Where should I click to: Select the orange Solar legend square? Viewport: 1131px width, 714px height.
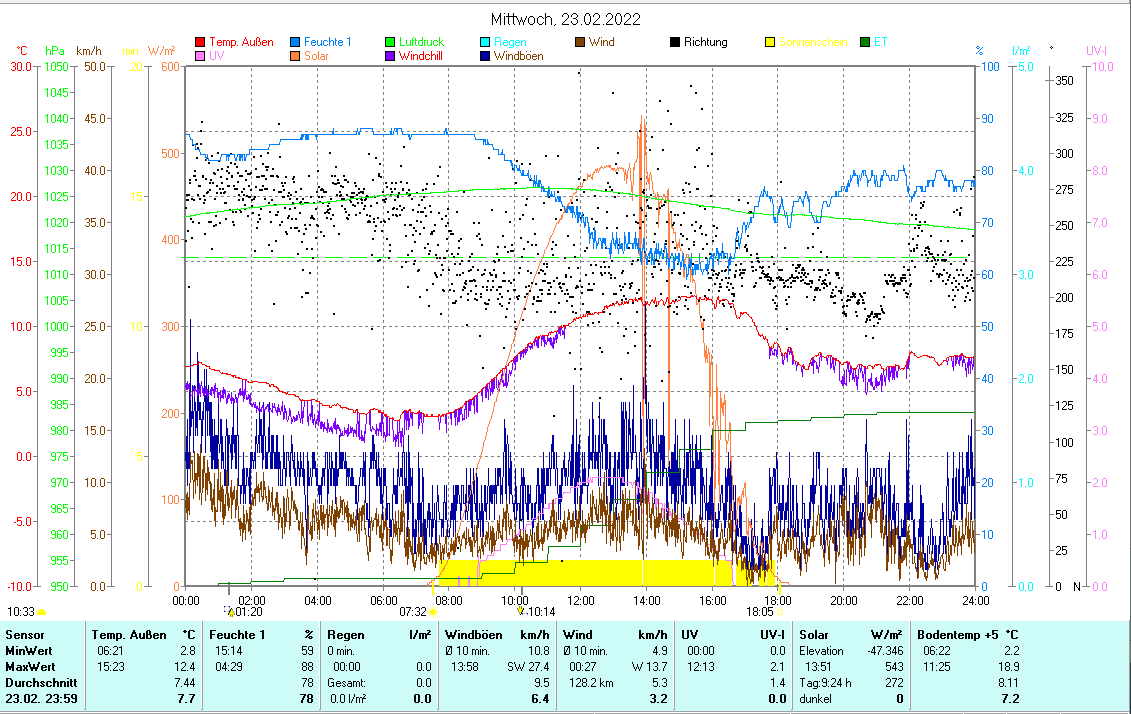pyautogui.click(x=296, y=56)
